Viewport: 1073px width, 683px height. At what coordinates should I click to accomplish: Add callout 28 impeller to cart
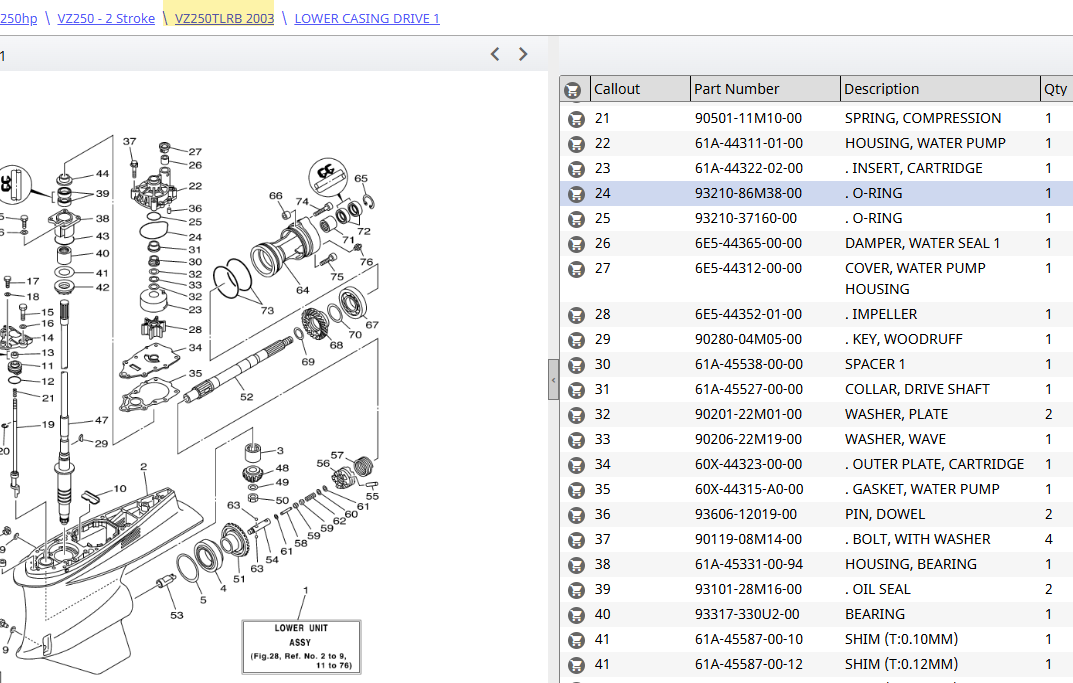(576, 315)
